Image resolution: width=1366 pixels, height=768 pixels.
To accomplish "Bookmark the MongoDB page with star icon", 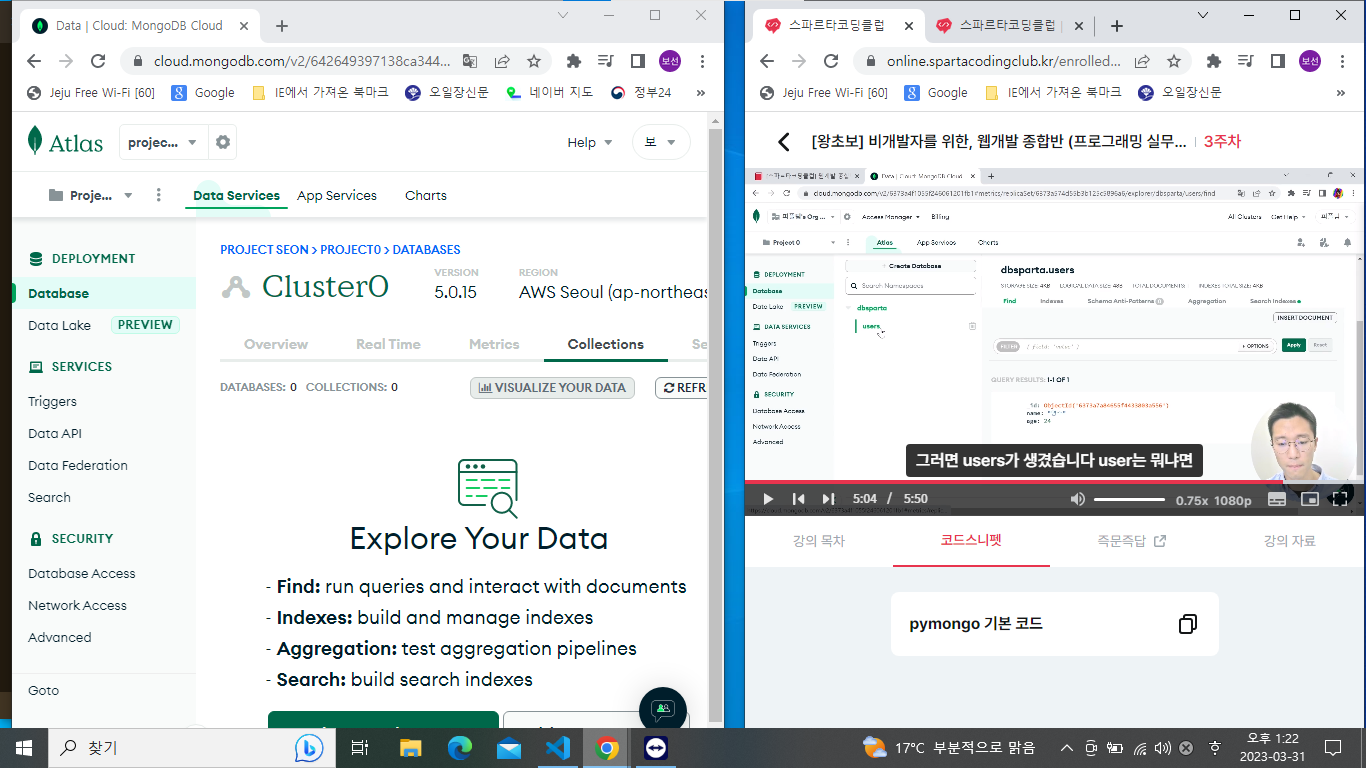I will (x=534, y=61).
